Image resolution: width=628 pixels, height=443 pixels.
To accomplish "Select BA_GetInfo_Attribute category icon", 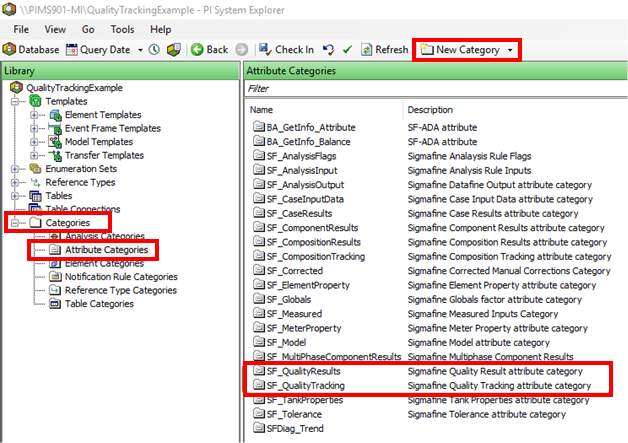I will [259, 127].
